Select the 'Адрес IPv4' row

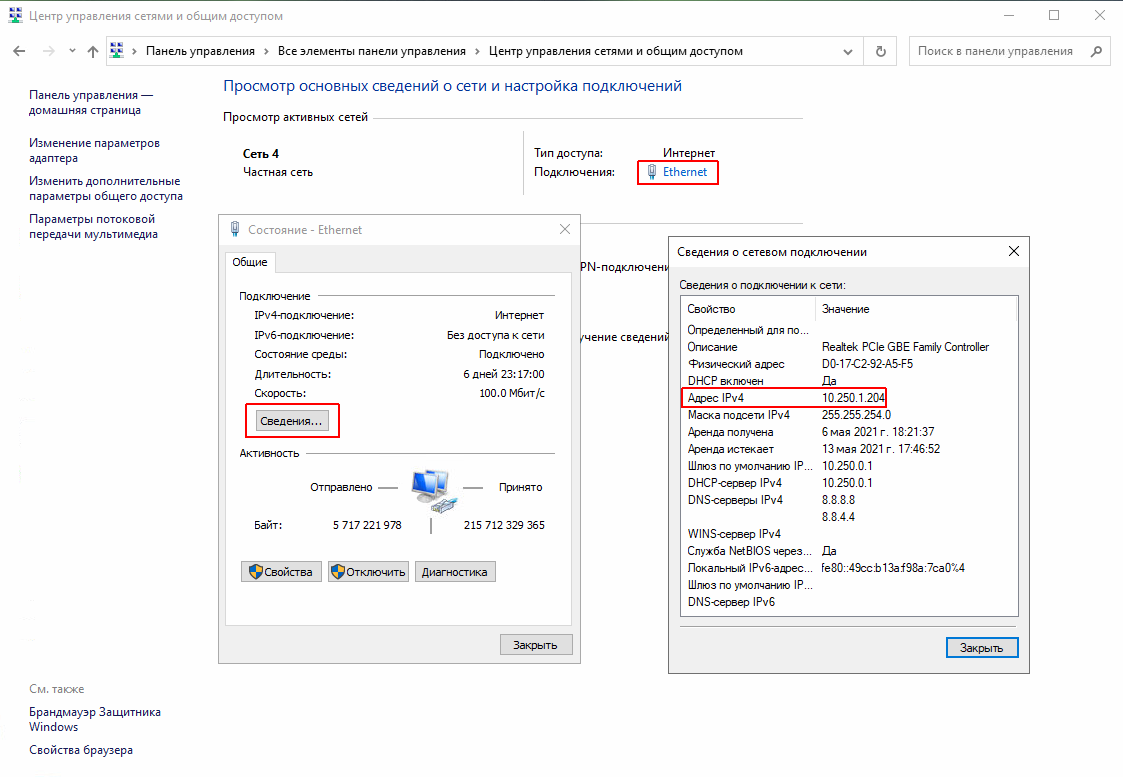click(849, 397)
